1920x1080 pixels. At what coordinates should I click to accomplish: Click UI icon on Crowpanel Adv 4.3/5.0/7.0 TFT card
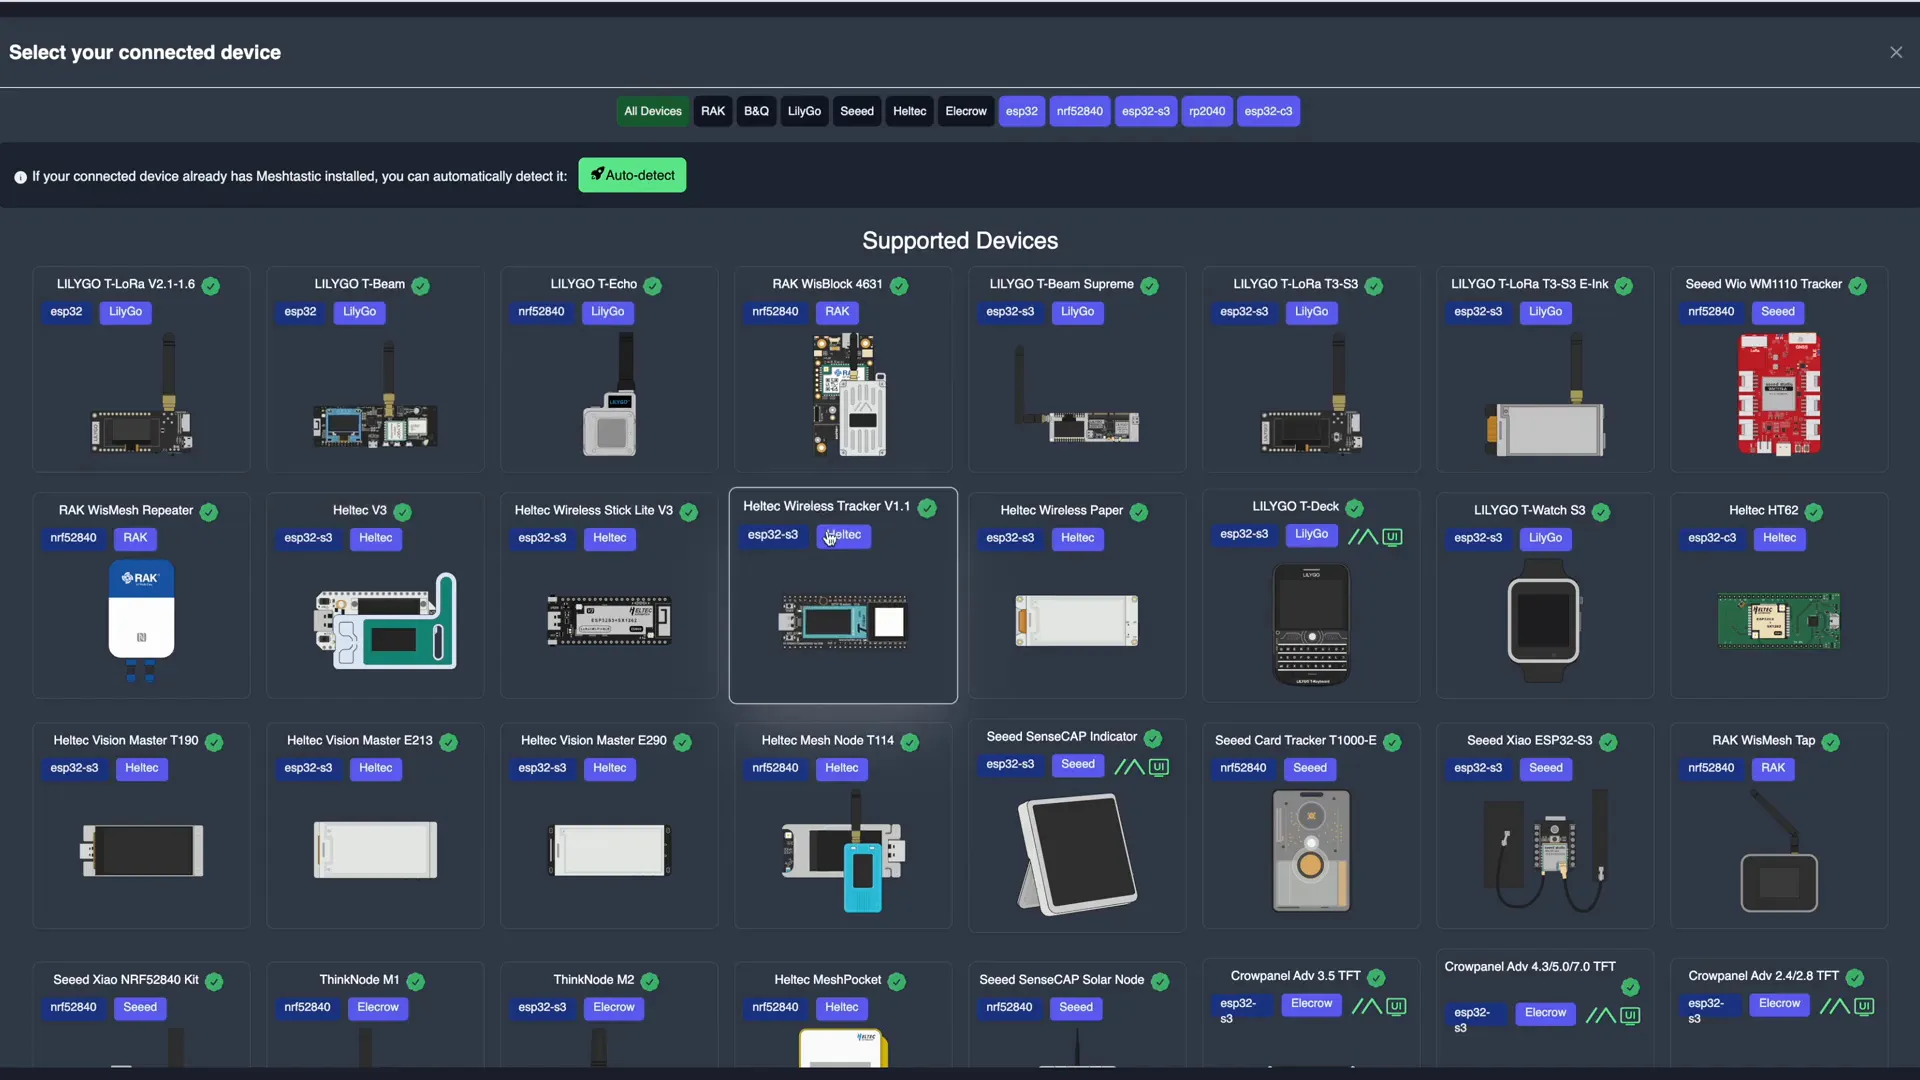coord(1630,1015)
